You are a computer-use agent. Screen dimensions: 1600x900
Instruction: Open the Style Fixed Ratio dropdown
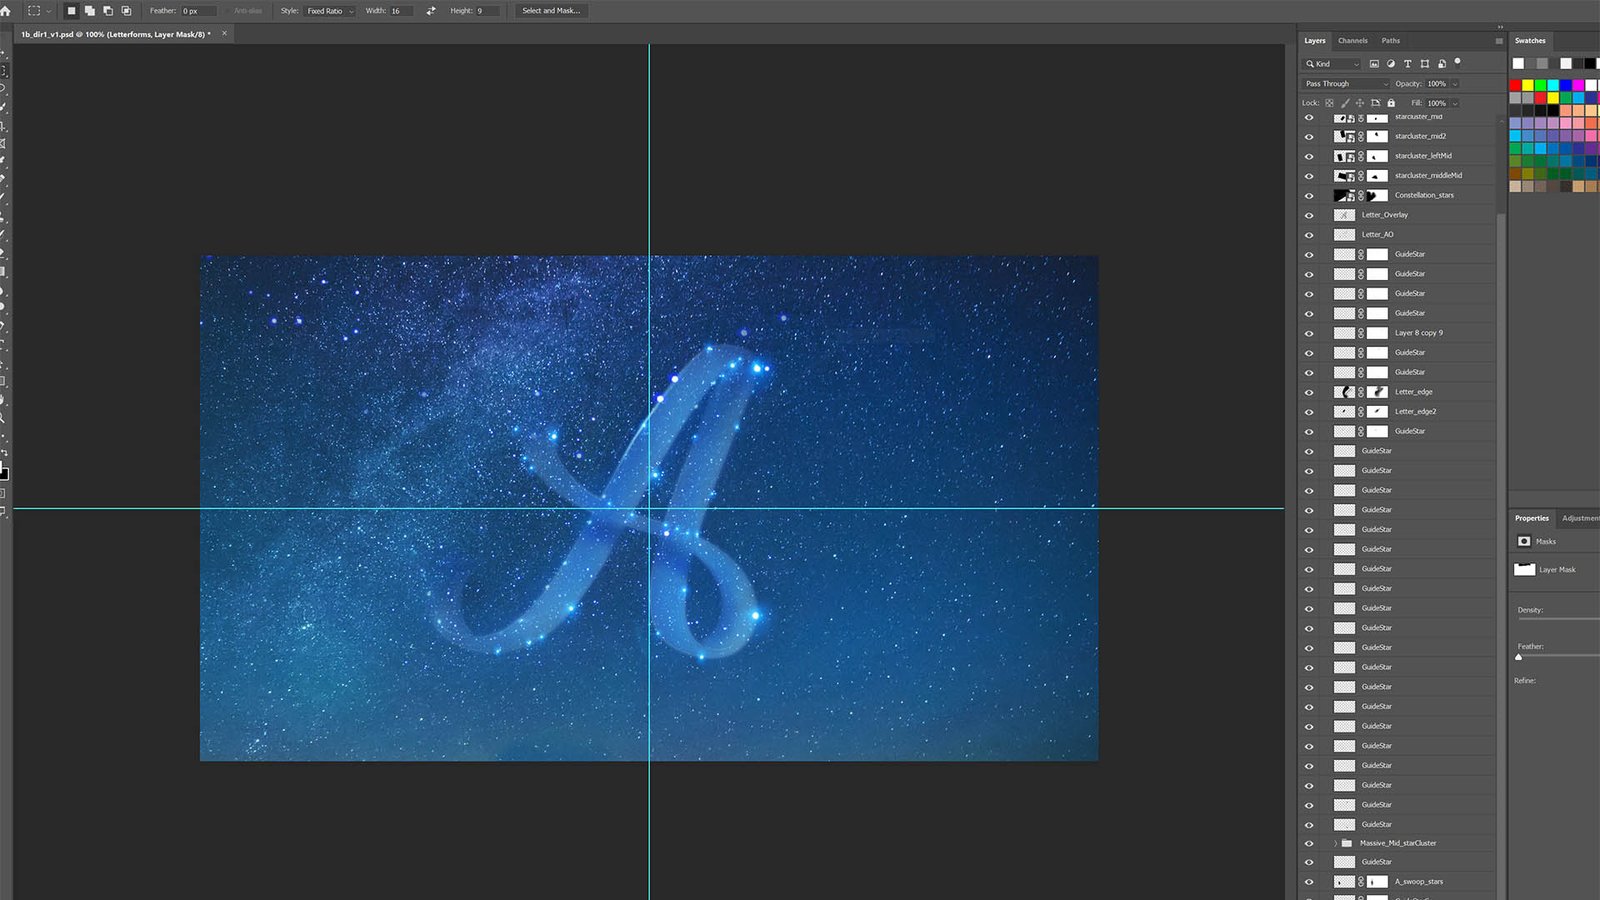(330, 11)
